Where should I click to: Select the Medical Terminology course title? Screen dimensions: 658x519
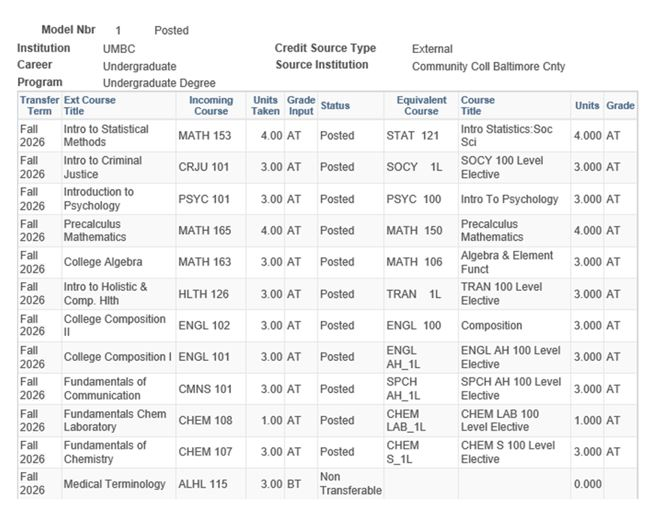115,484
